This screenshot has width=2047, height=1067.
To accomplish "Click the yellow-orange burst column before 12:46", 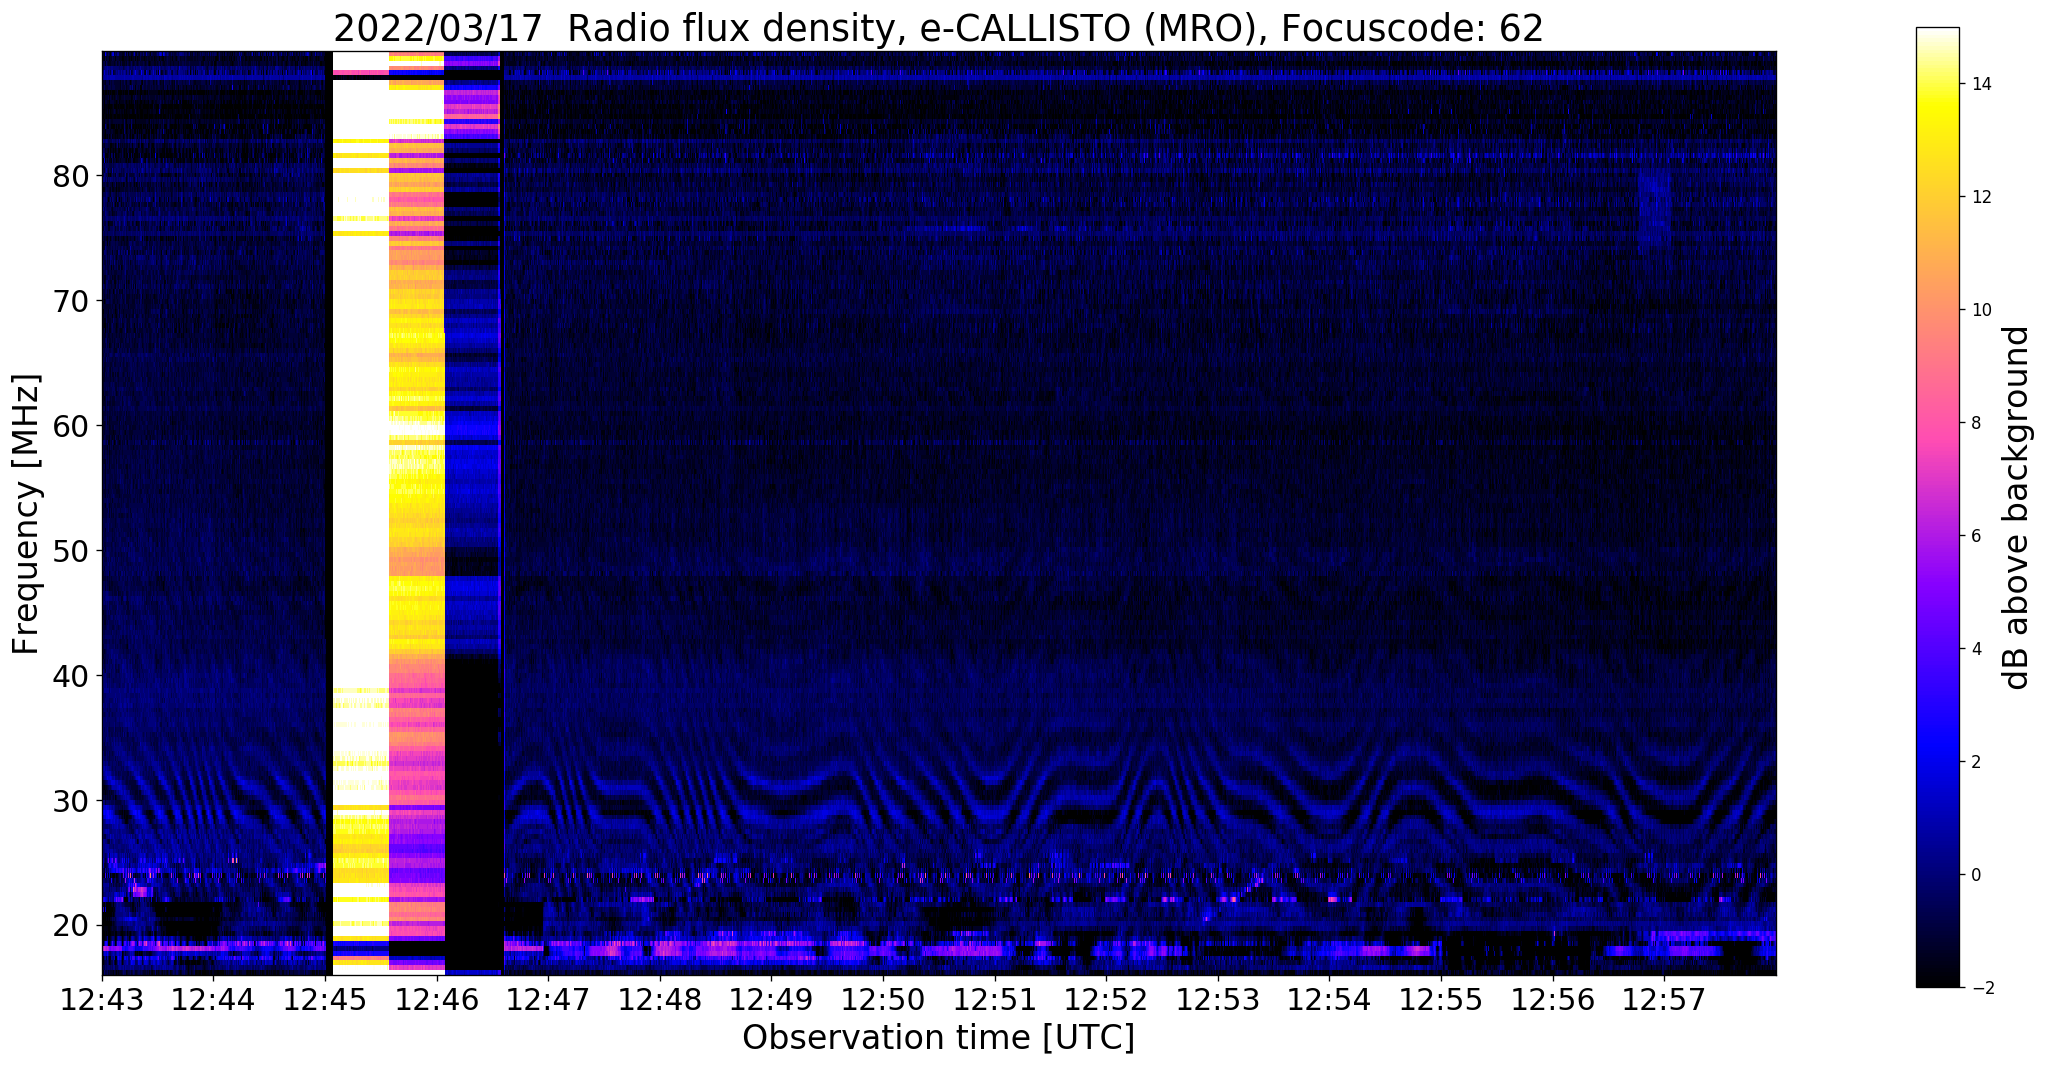I will point(416,513).
